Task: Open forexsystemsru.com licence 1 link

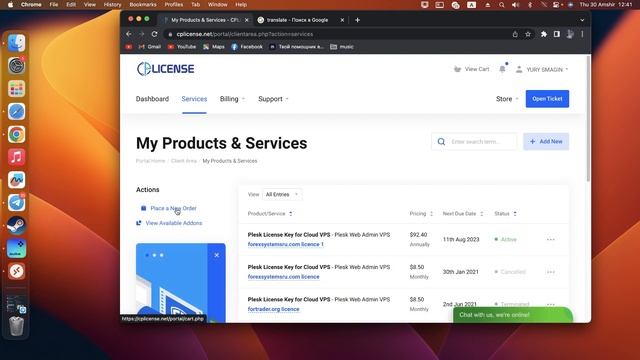Action: (286, 244)
